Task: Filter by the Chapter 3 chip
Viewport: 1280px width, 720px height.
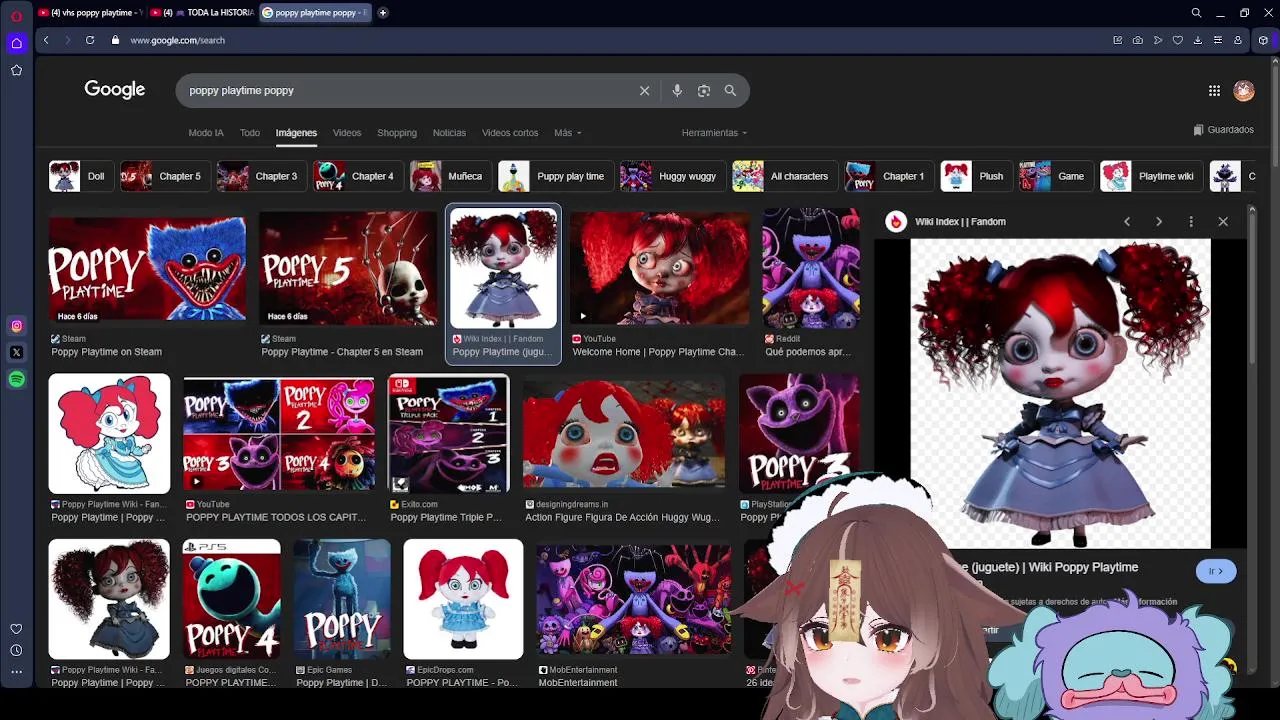Action: tap(261, 176)
